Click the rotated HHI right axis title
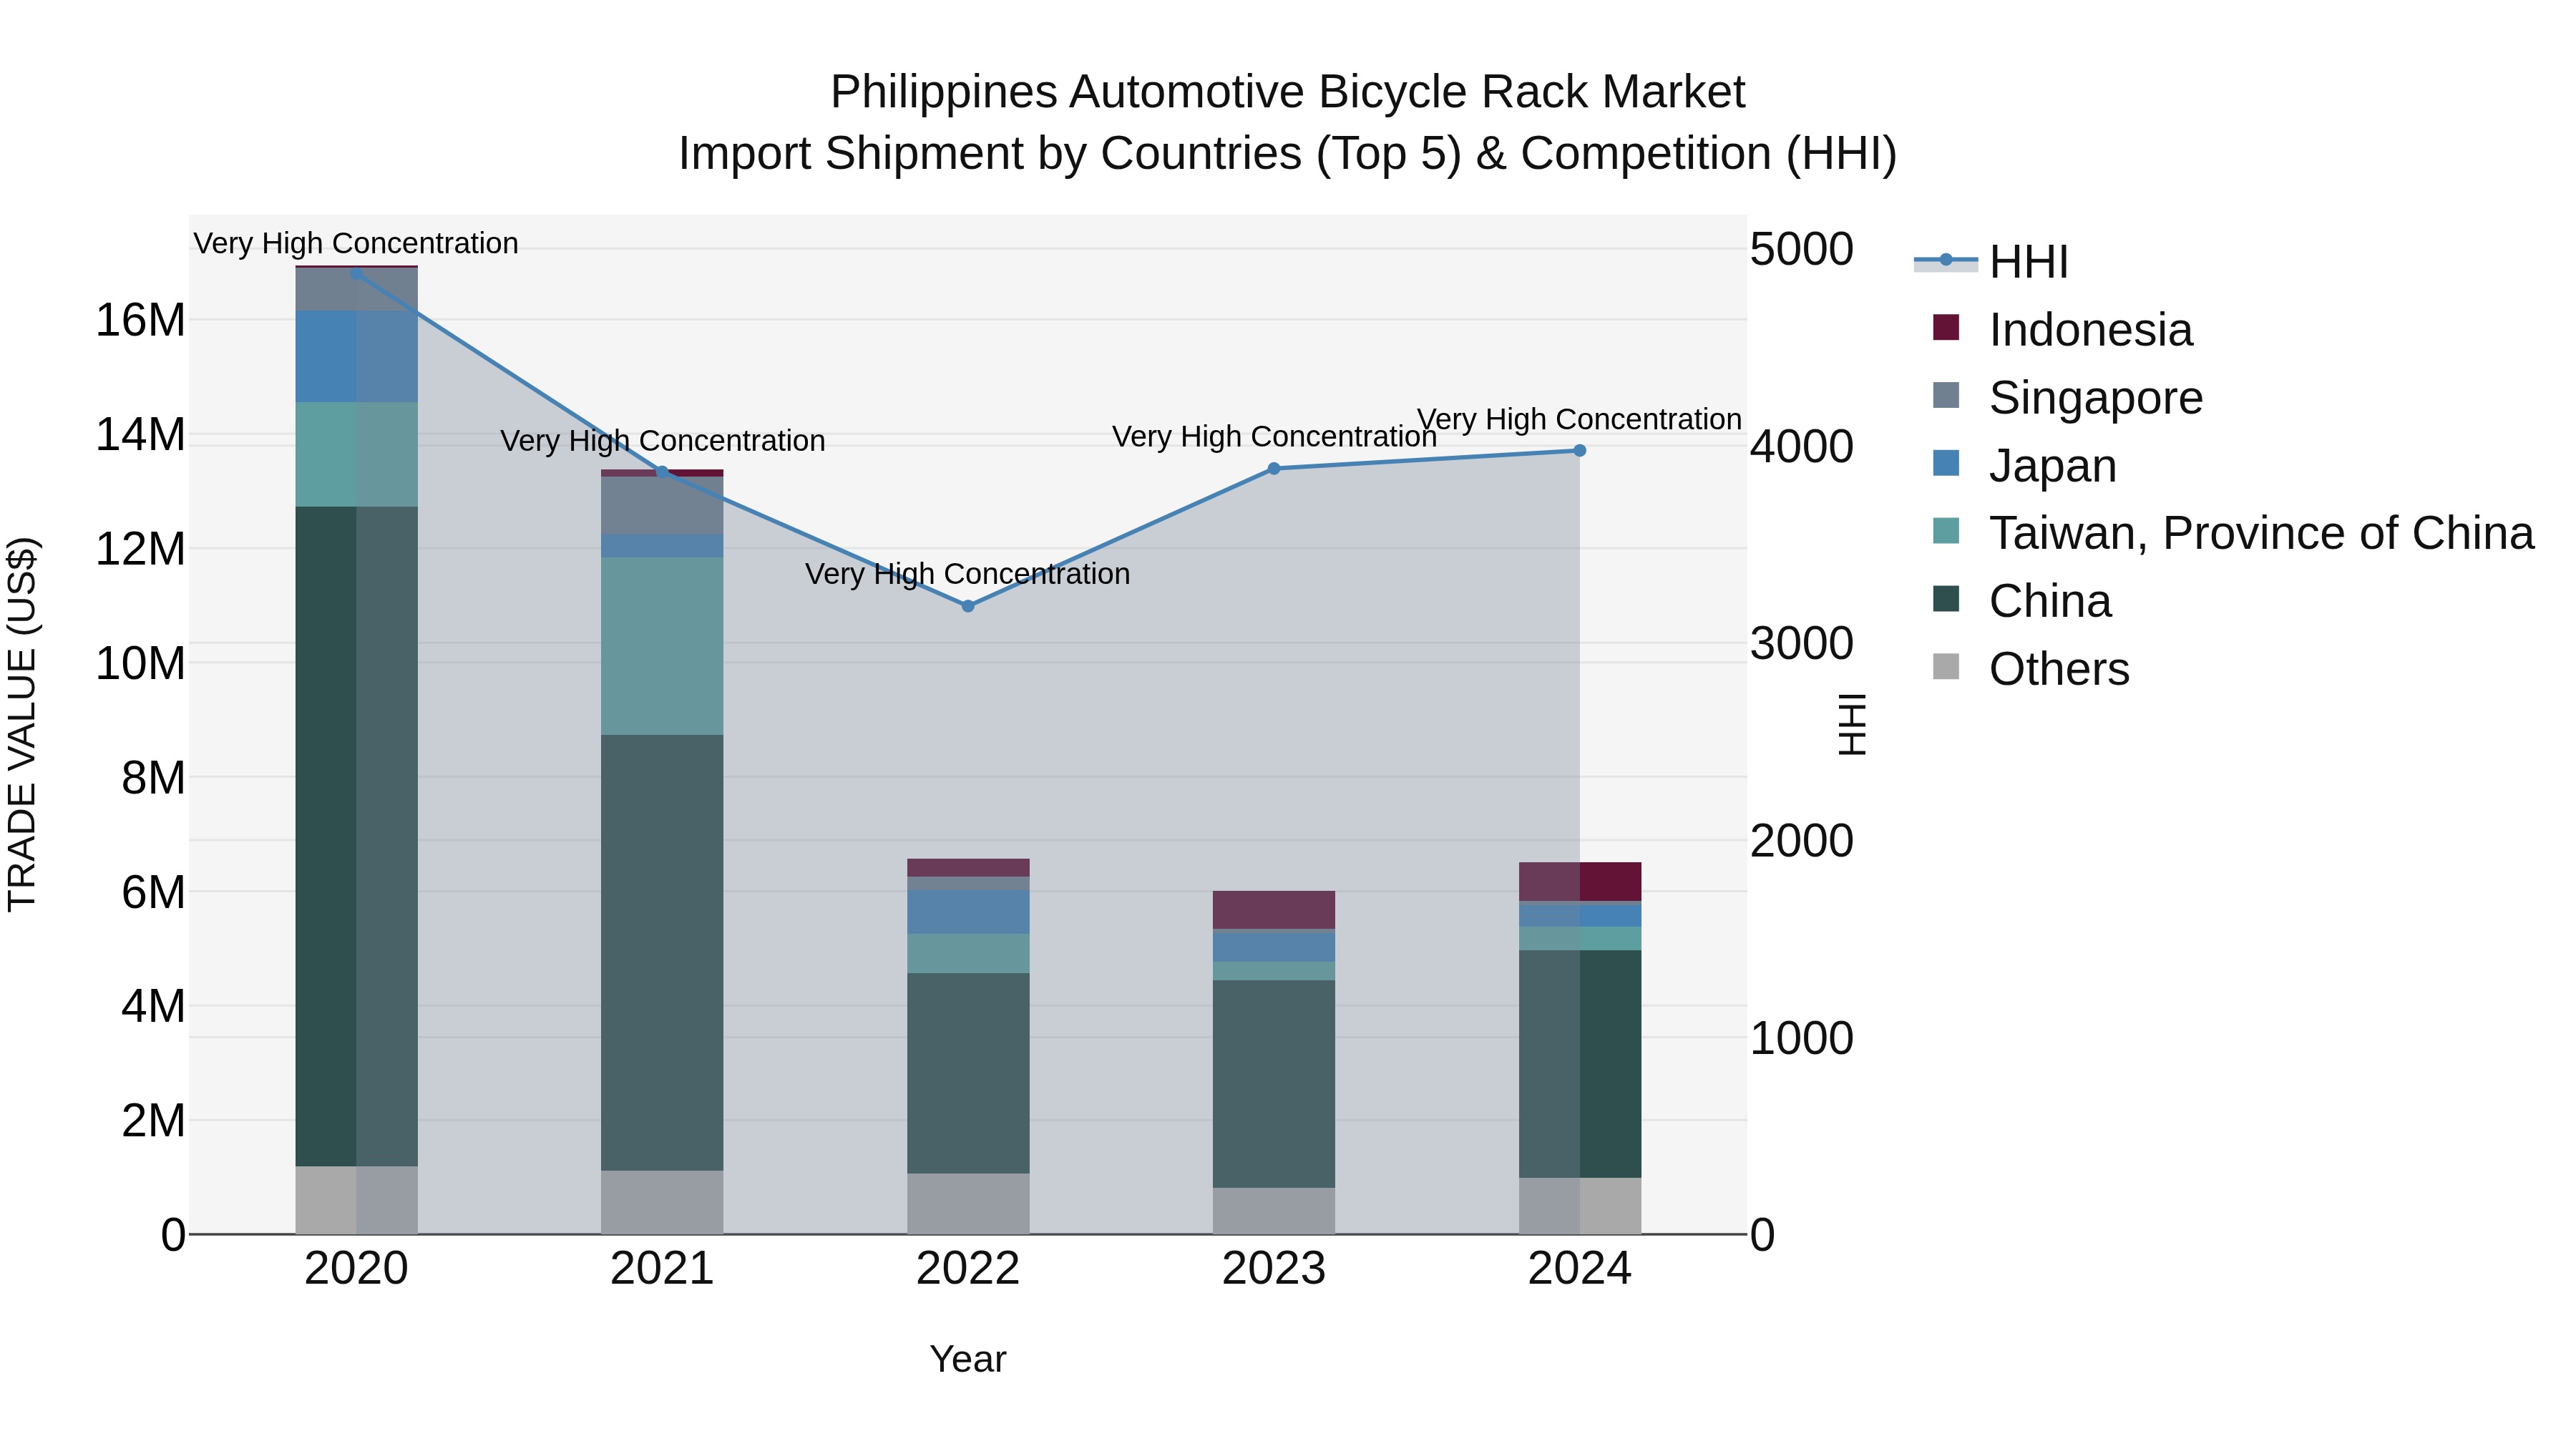 coord(1852,724)
